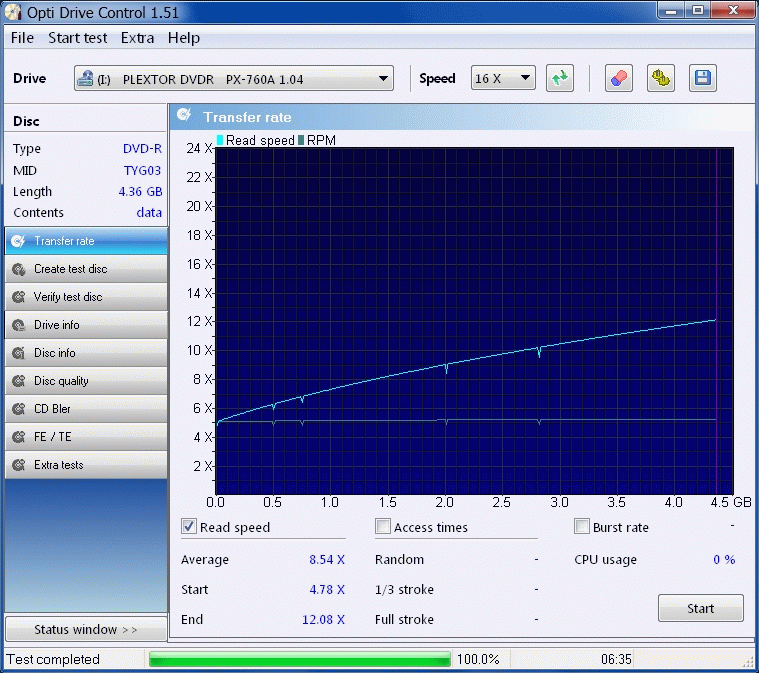Screen dimensions: 759x673
Task: Enable the Access times checkbox
Action: (x=382, y=526)
